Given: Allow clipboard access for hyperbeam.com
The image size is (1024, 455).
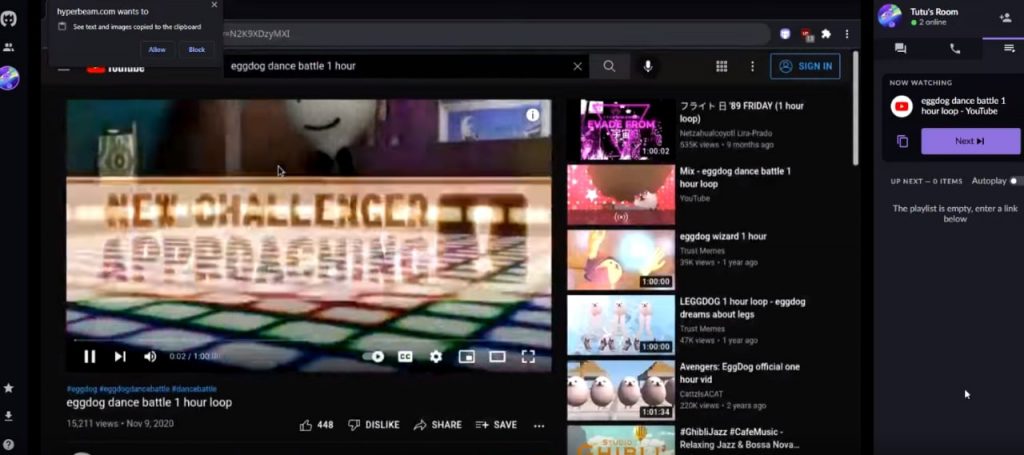Looking at the screenshot, I should (157, 50).
